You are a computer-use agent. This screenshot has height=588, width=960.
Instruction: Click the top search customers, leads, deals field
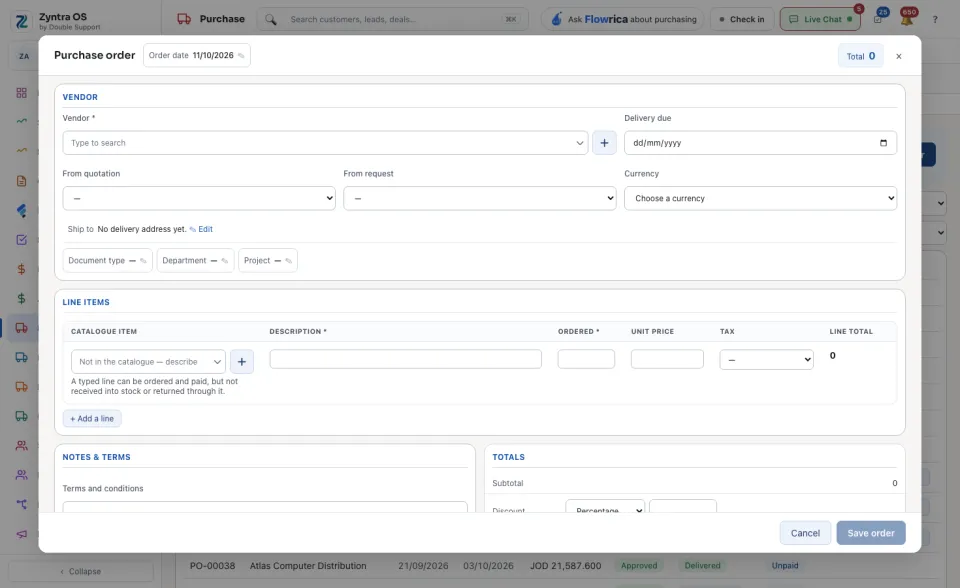392,20
